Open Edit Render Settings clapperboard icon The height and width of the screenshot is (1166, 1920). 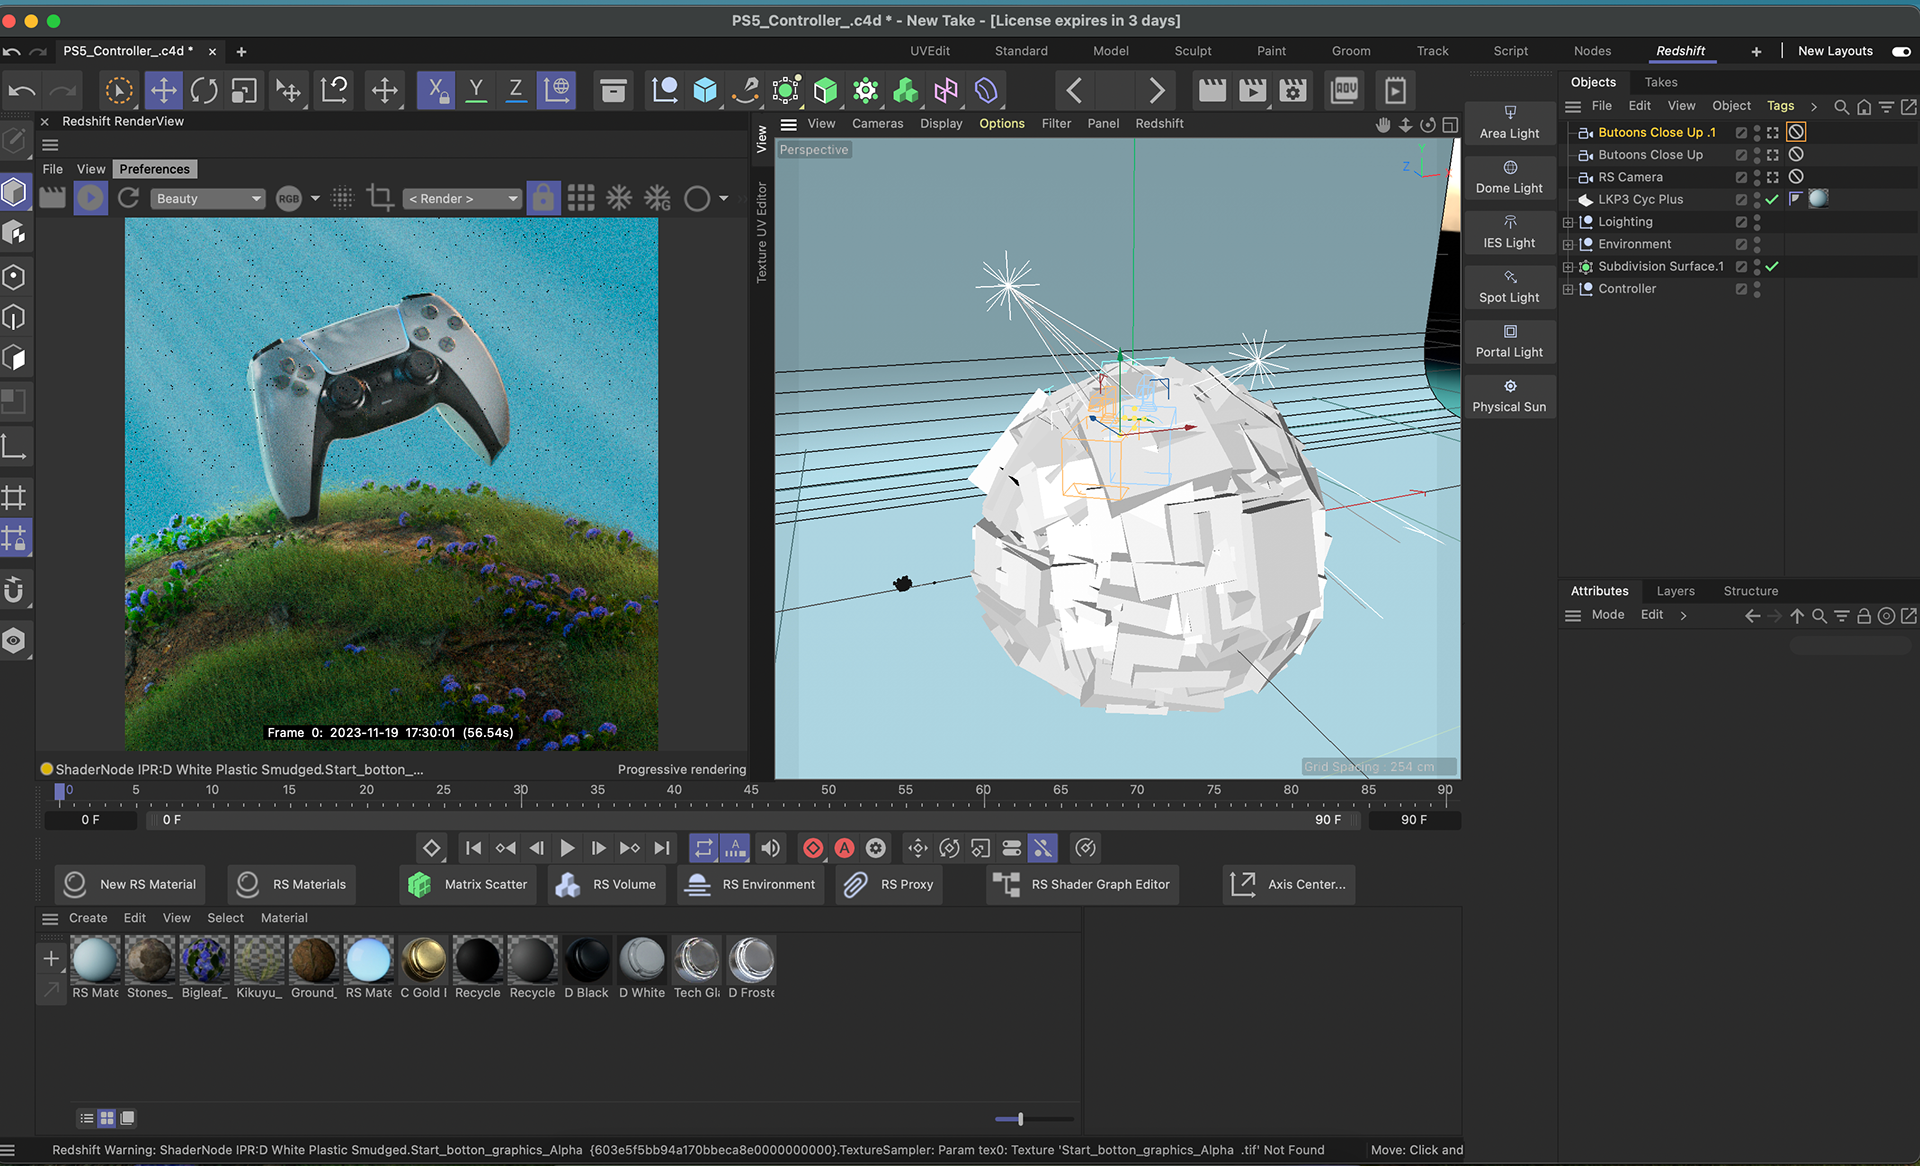coord(1293,91)
